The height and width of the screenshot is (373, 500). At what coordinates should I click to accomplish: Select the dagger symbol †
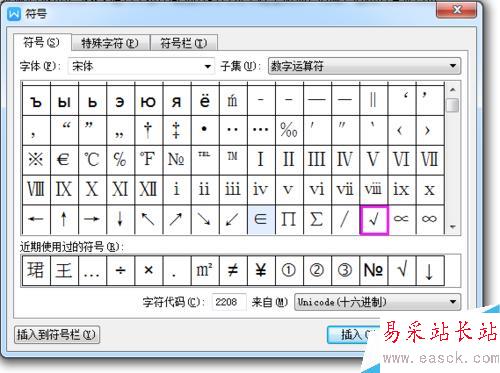coord(149,130)
